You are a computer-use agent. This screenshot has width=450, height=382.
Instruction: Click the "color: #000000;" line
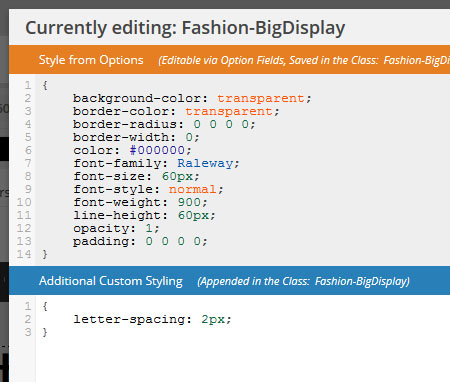(132, 150)
